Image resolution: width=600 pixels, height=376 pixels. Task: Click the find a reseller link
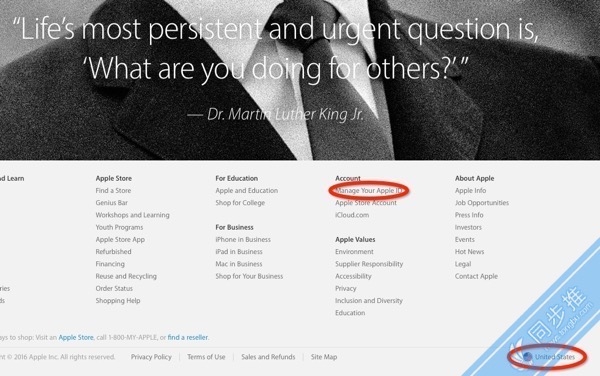coord(188,337)
